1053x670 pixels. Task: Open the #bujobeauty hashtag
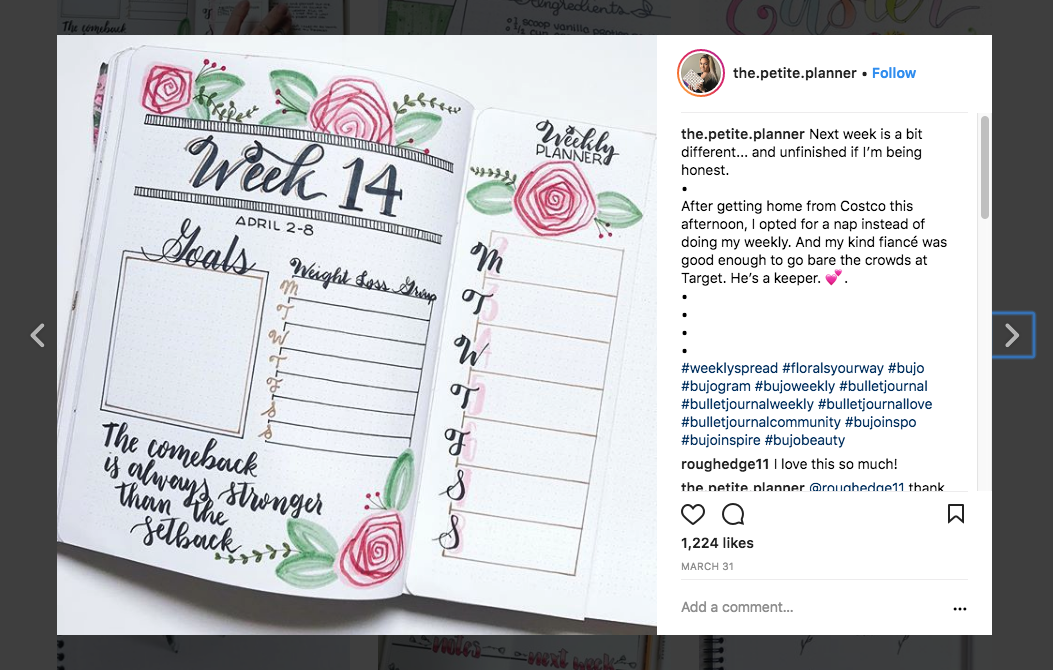[805, 440]
